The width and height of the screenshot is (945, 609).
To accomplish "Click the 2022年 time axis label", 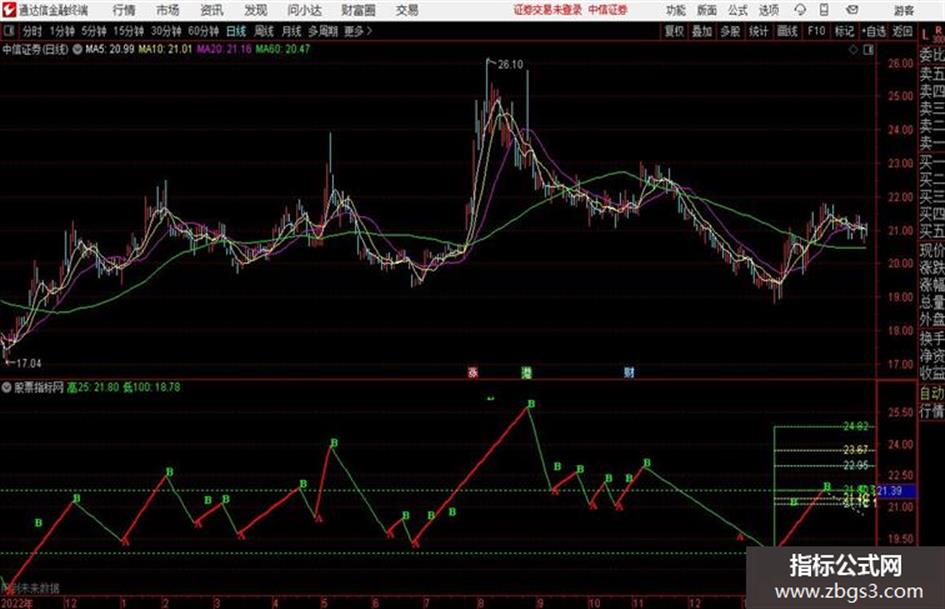I will (x=17, y=603).
